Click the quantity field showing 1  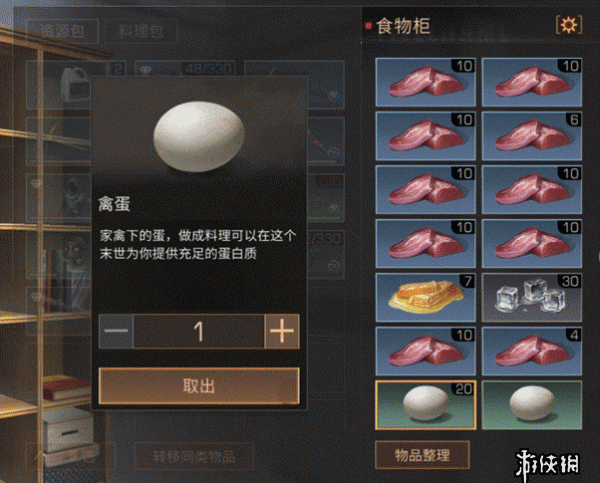click(199, 331)
